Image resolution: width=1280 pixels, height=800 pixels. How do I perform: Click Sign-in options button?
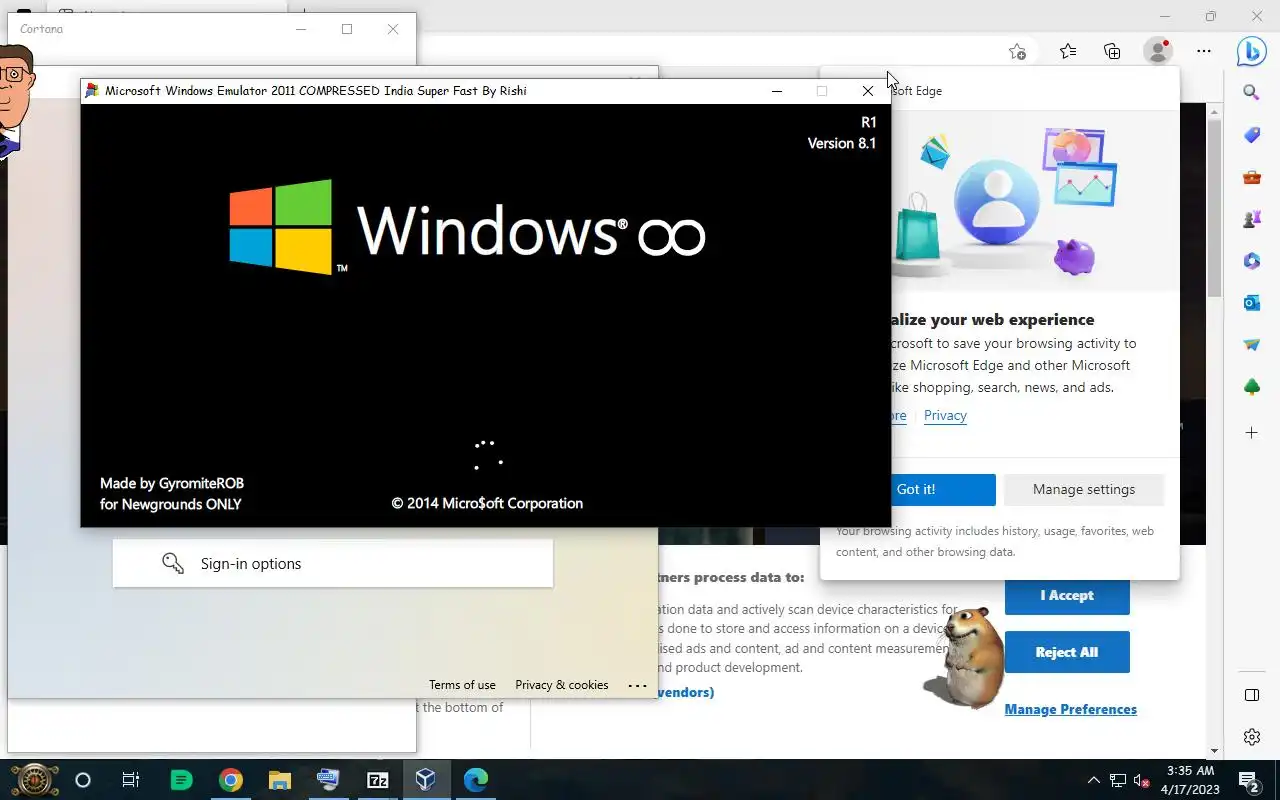point(332,564)
